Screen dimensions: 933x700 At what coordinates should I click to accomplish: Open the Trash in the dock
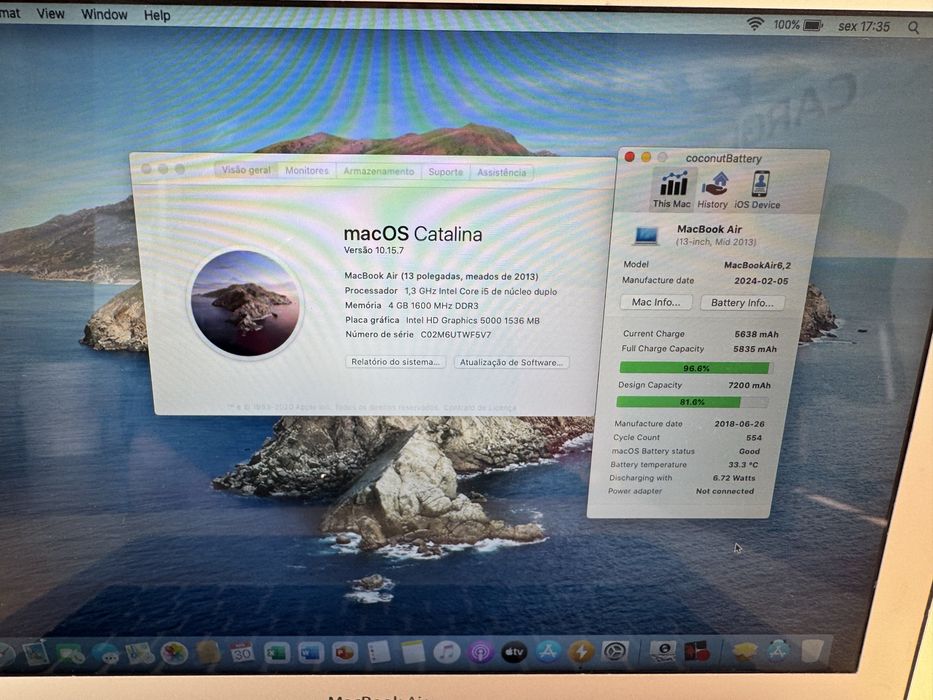coord(813,652)
